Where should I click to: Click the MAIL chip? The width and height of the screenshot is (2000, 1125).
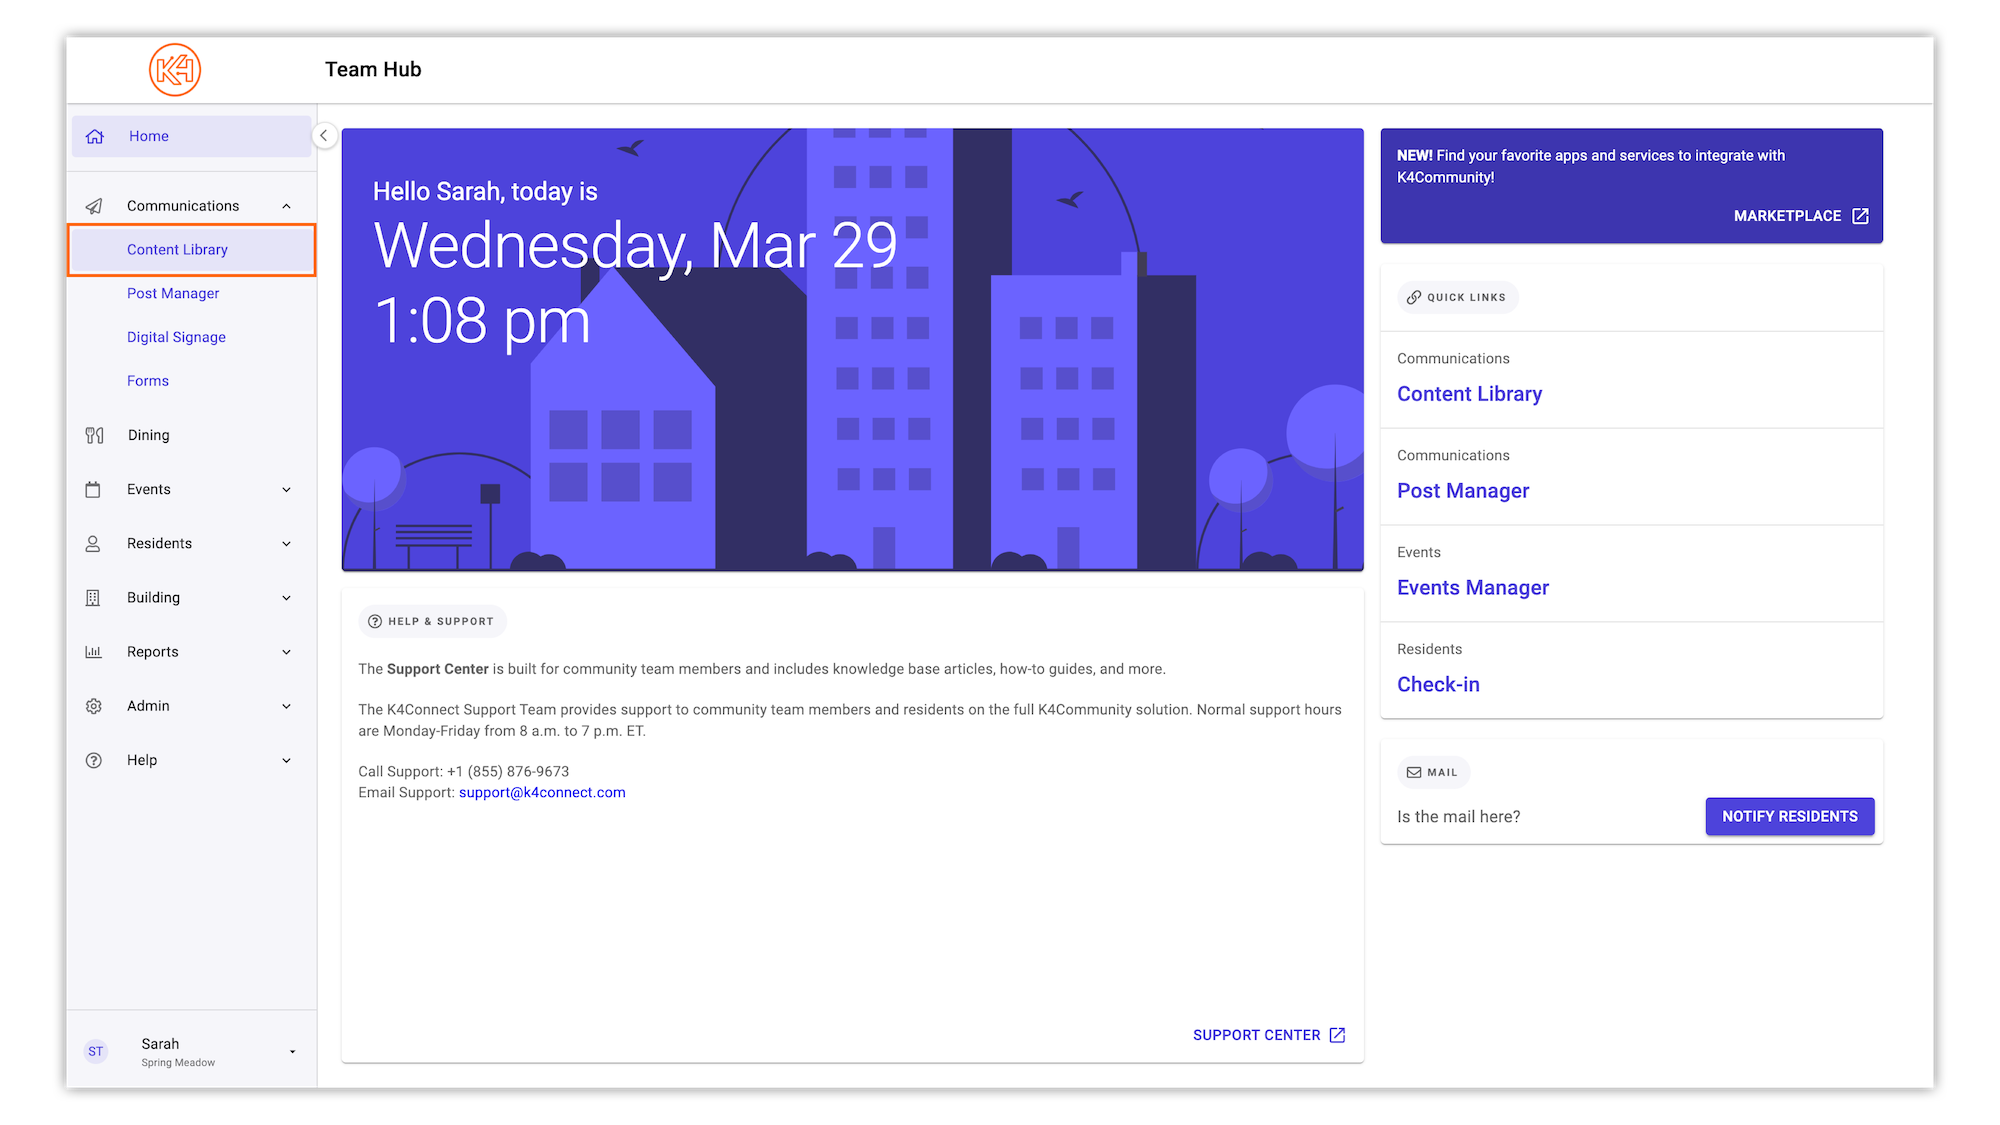click(x=1433, y=772)
